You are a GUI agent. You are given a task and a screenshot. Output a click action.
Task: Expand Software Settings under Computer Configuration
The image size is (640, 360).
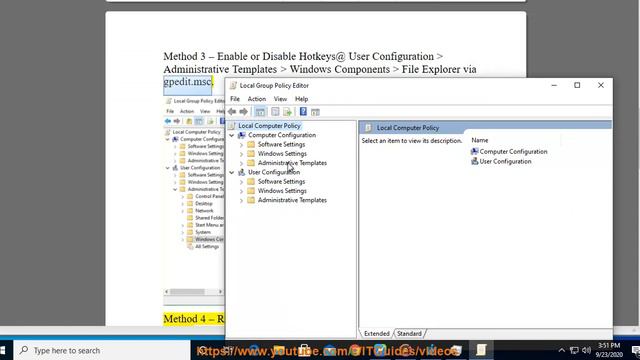click(x=241, y=144)
